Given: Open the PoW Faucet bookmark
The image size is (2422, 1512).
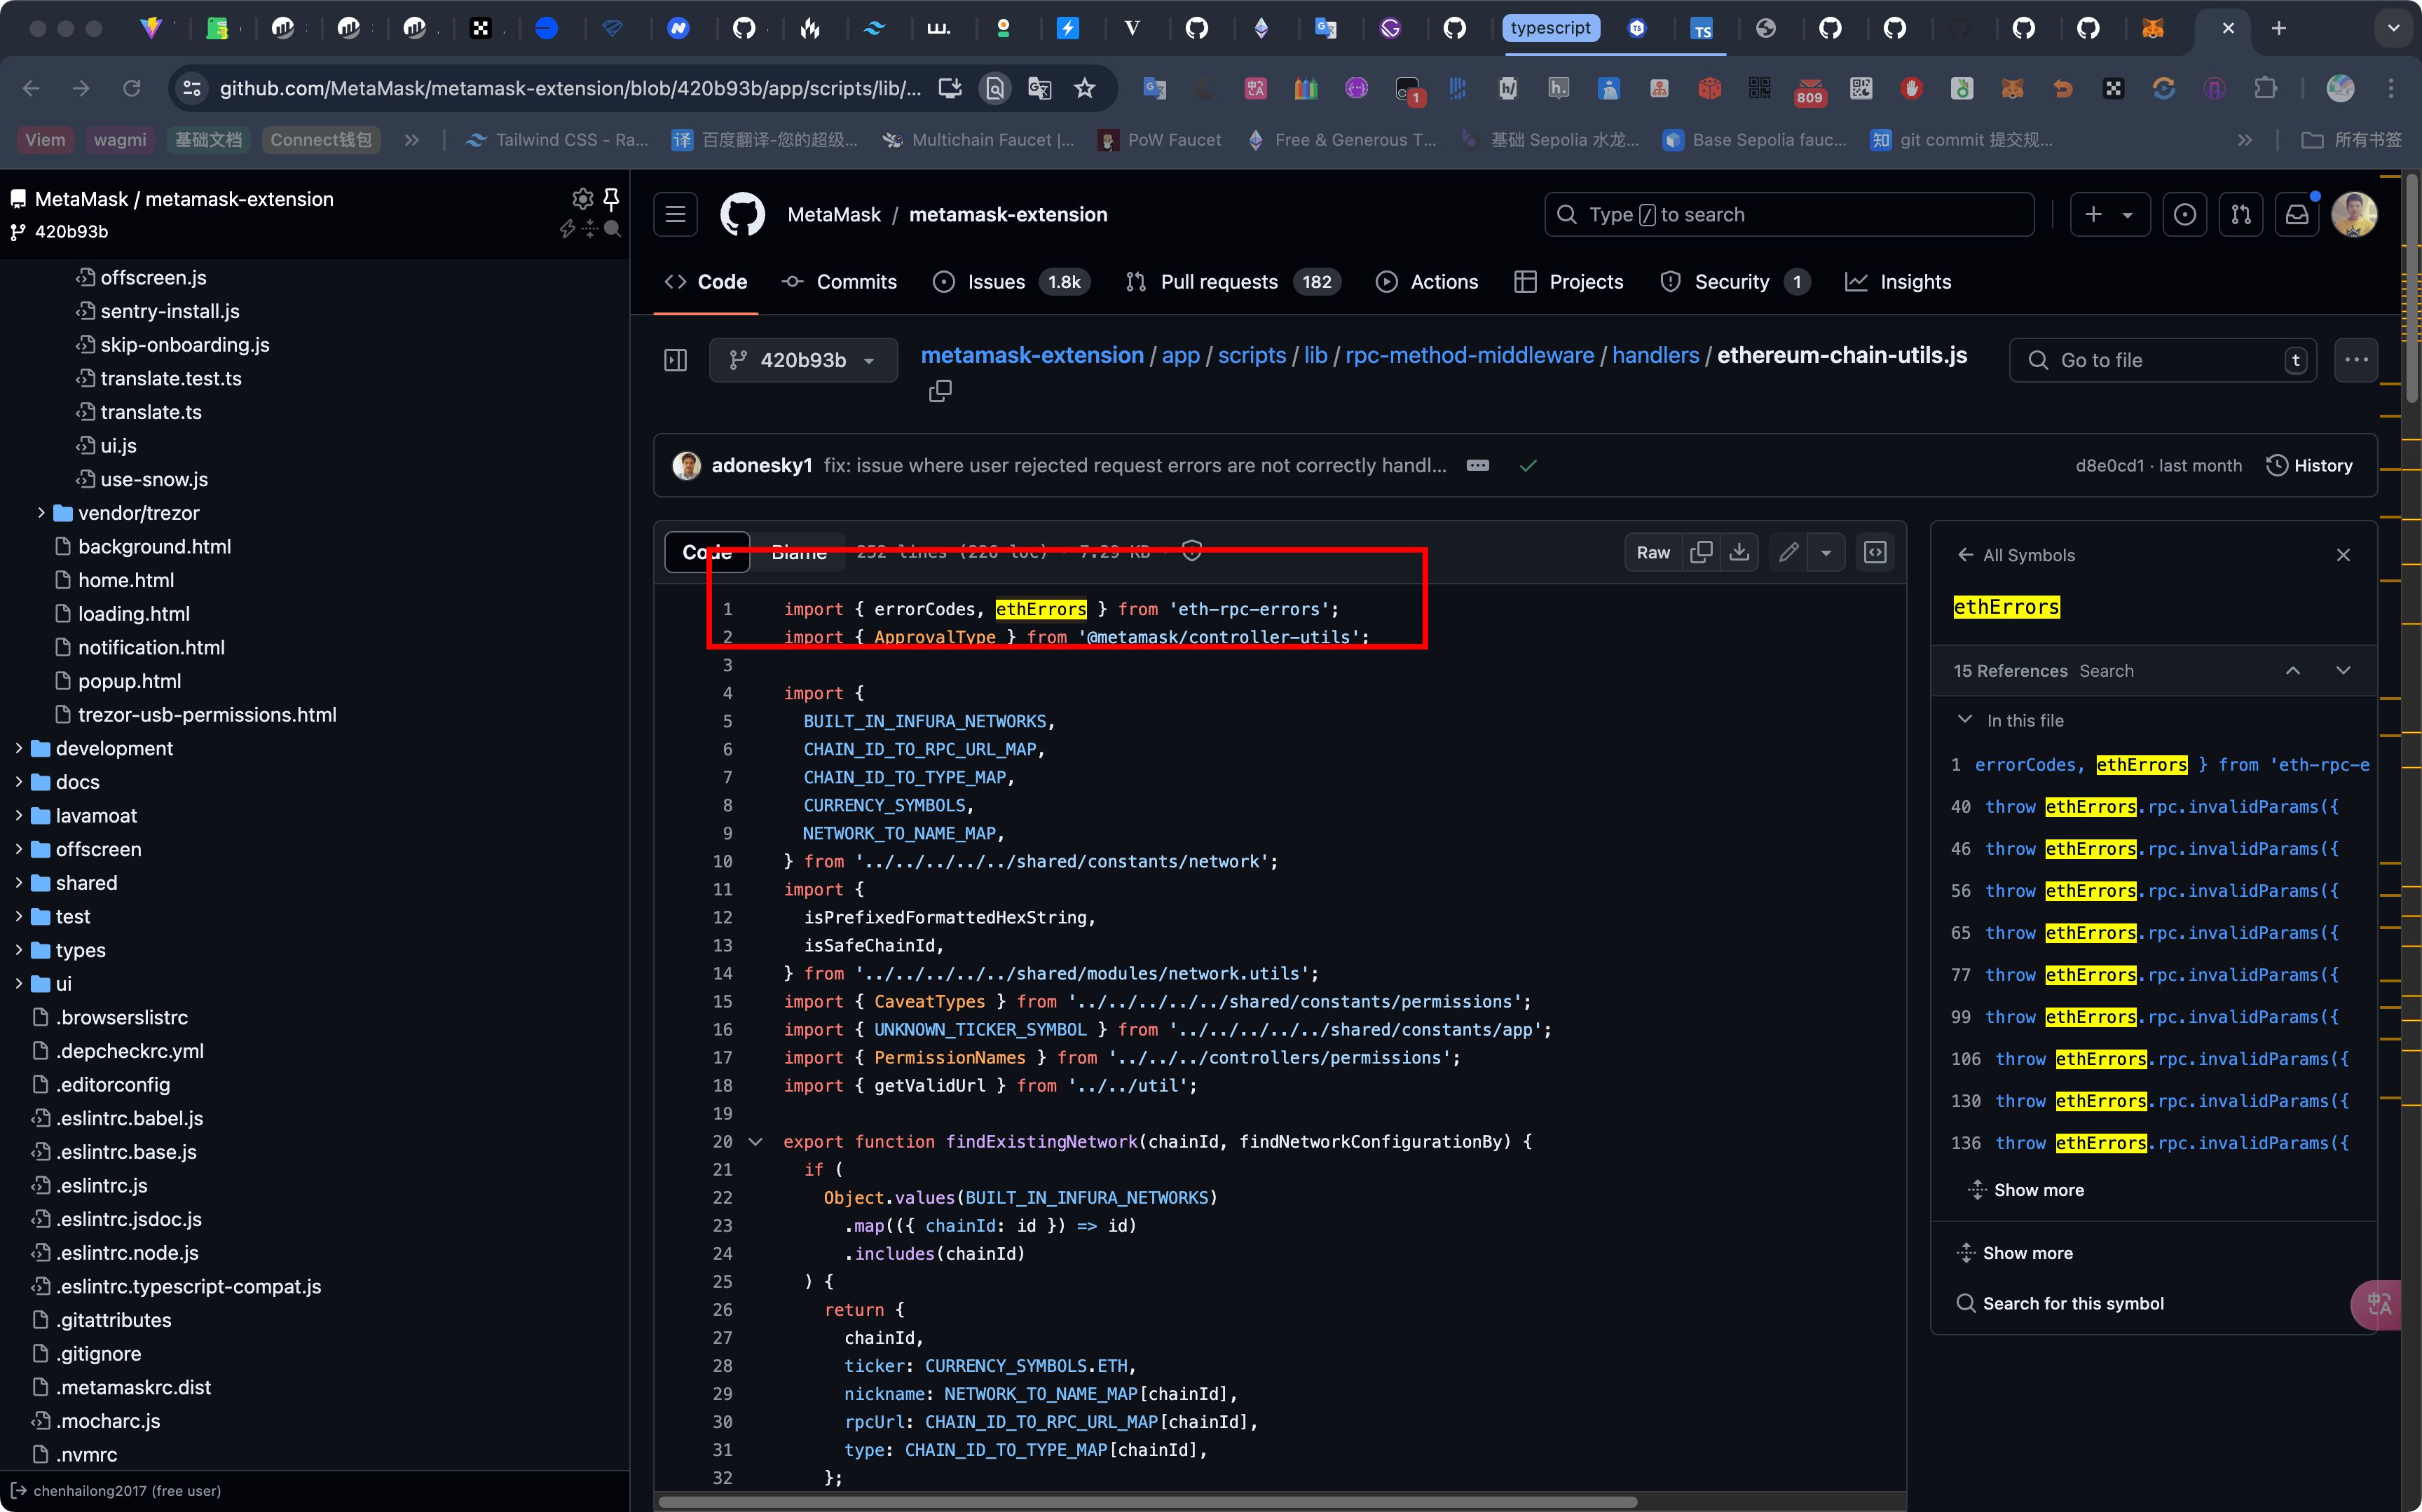Looking at the screenshot, I should coord(1160,140).
